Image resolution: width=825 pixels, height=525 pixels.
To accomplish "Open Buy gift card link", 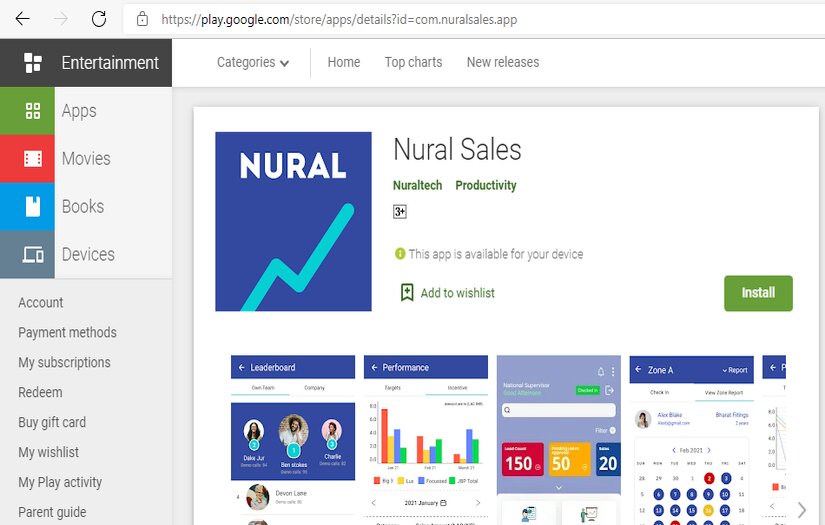I will click(x=52, y=422).
